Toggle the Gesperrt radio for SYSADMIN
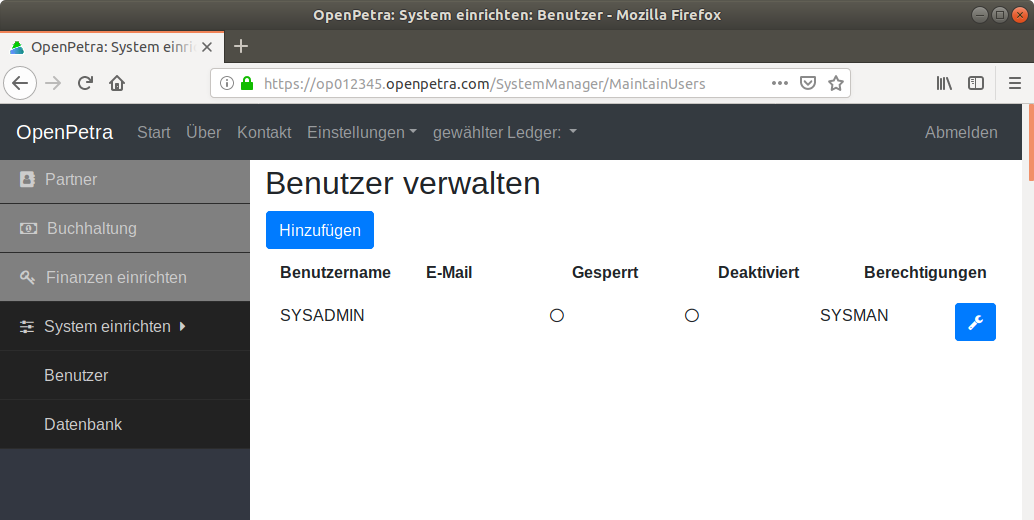 click(x=557, y=316)
